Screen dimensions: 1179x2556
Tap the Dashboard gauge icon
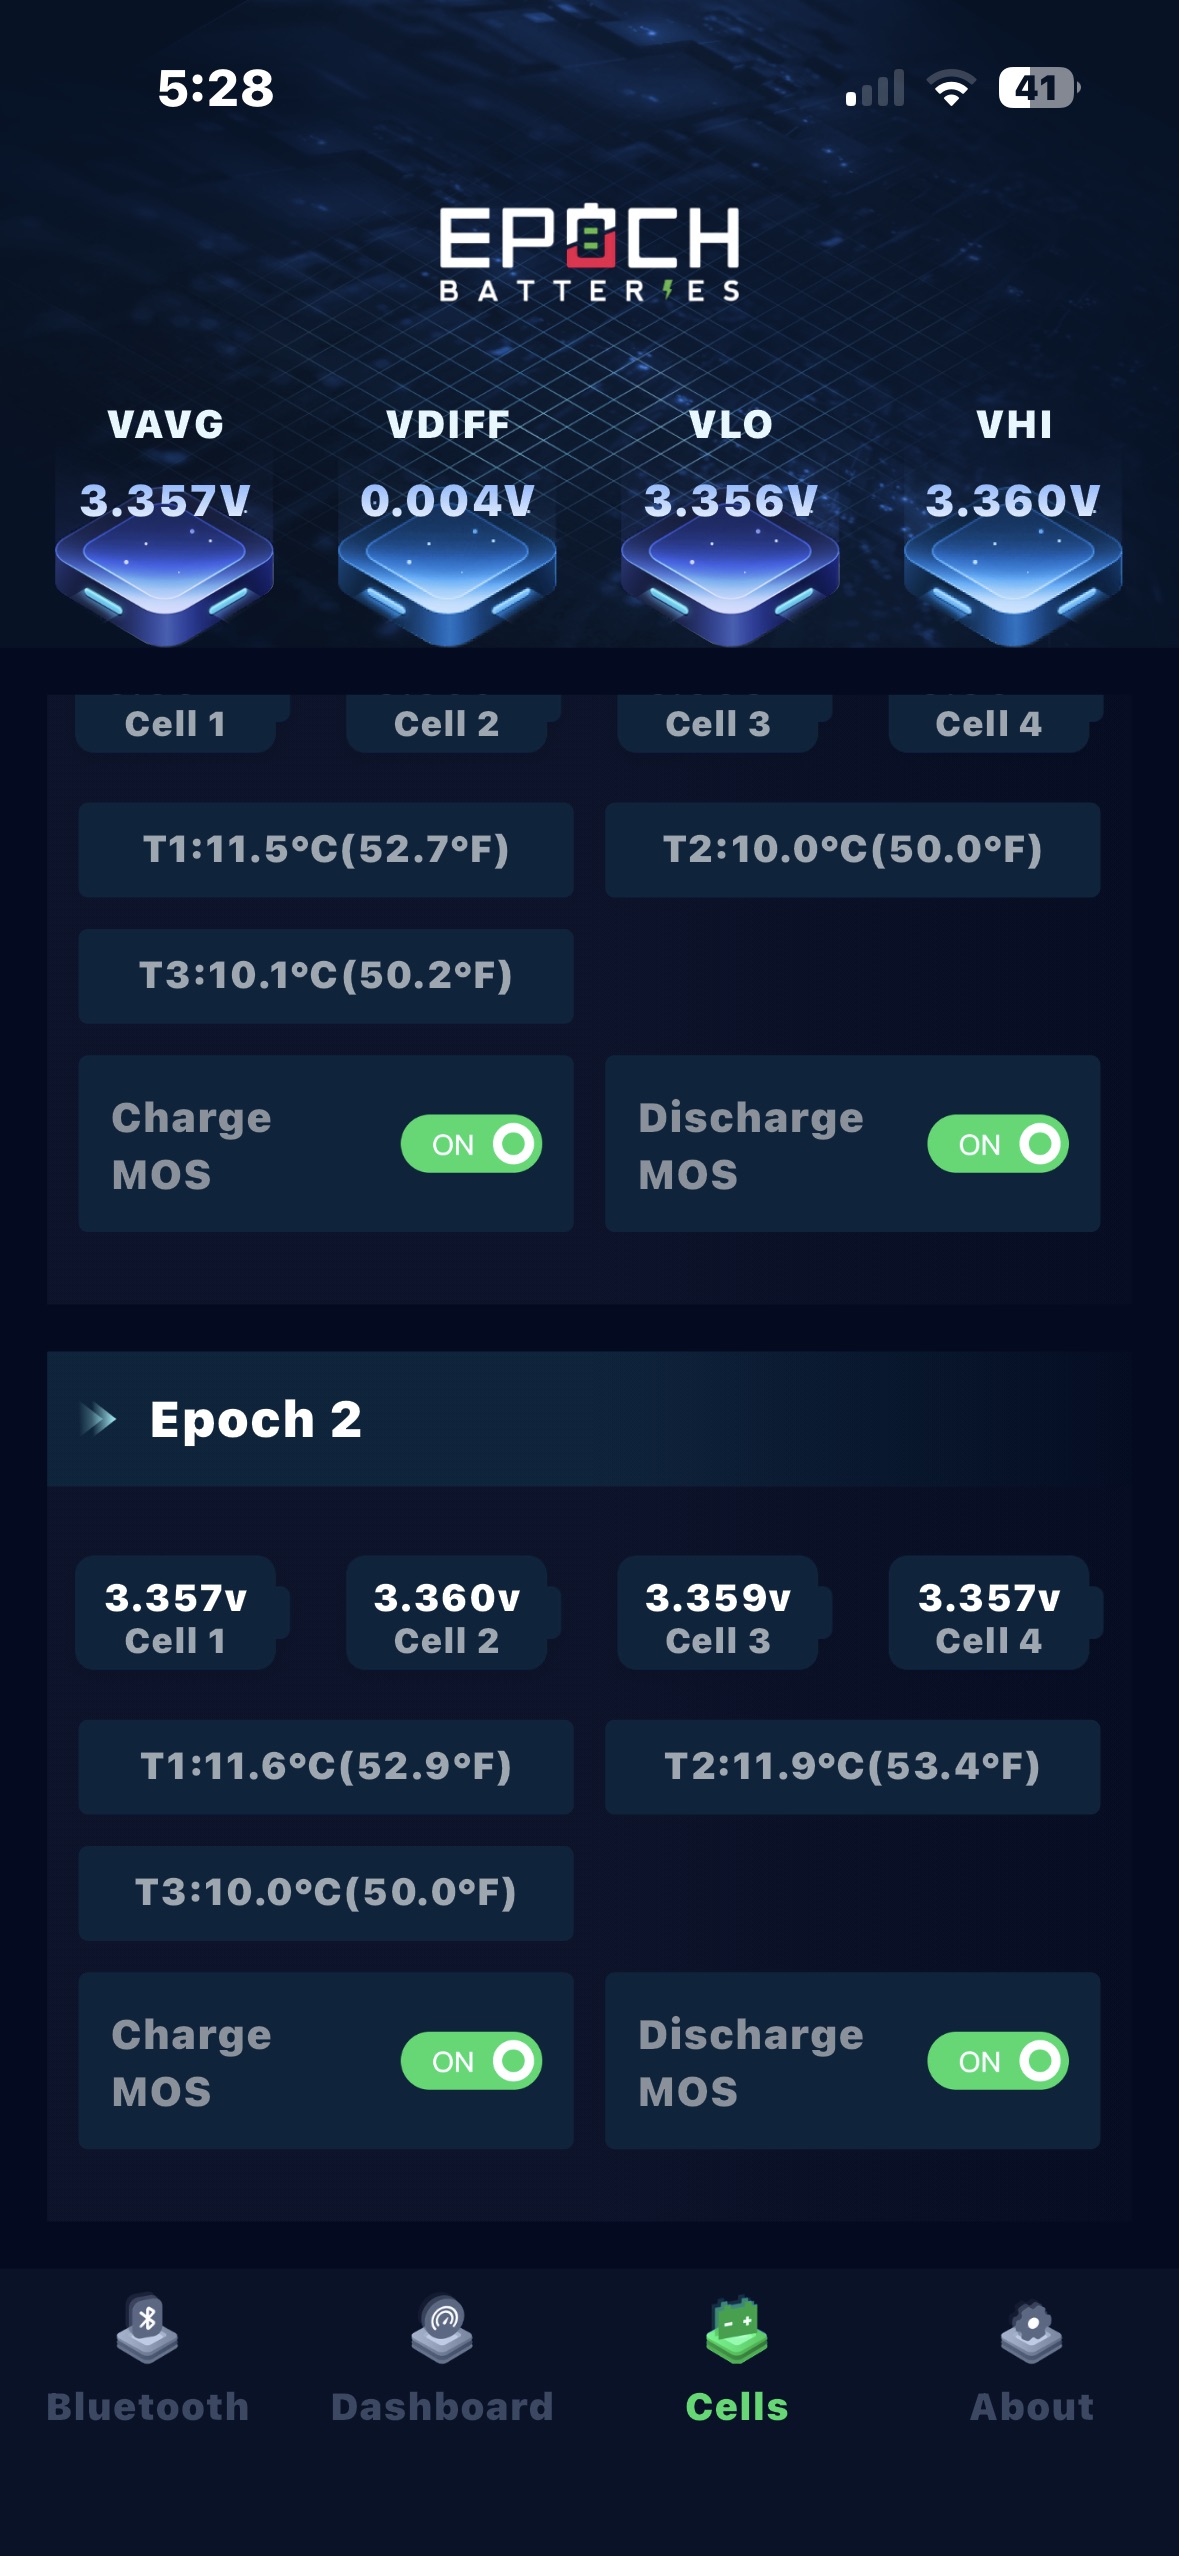(x=442, y=2329)
